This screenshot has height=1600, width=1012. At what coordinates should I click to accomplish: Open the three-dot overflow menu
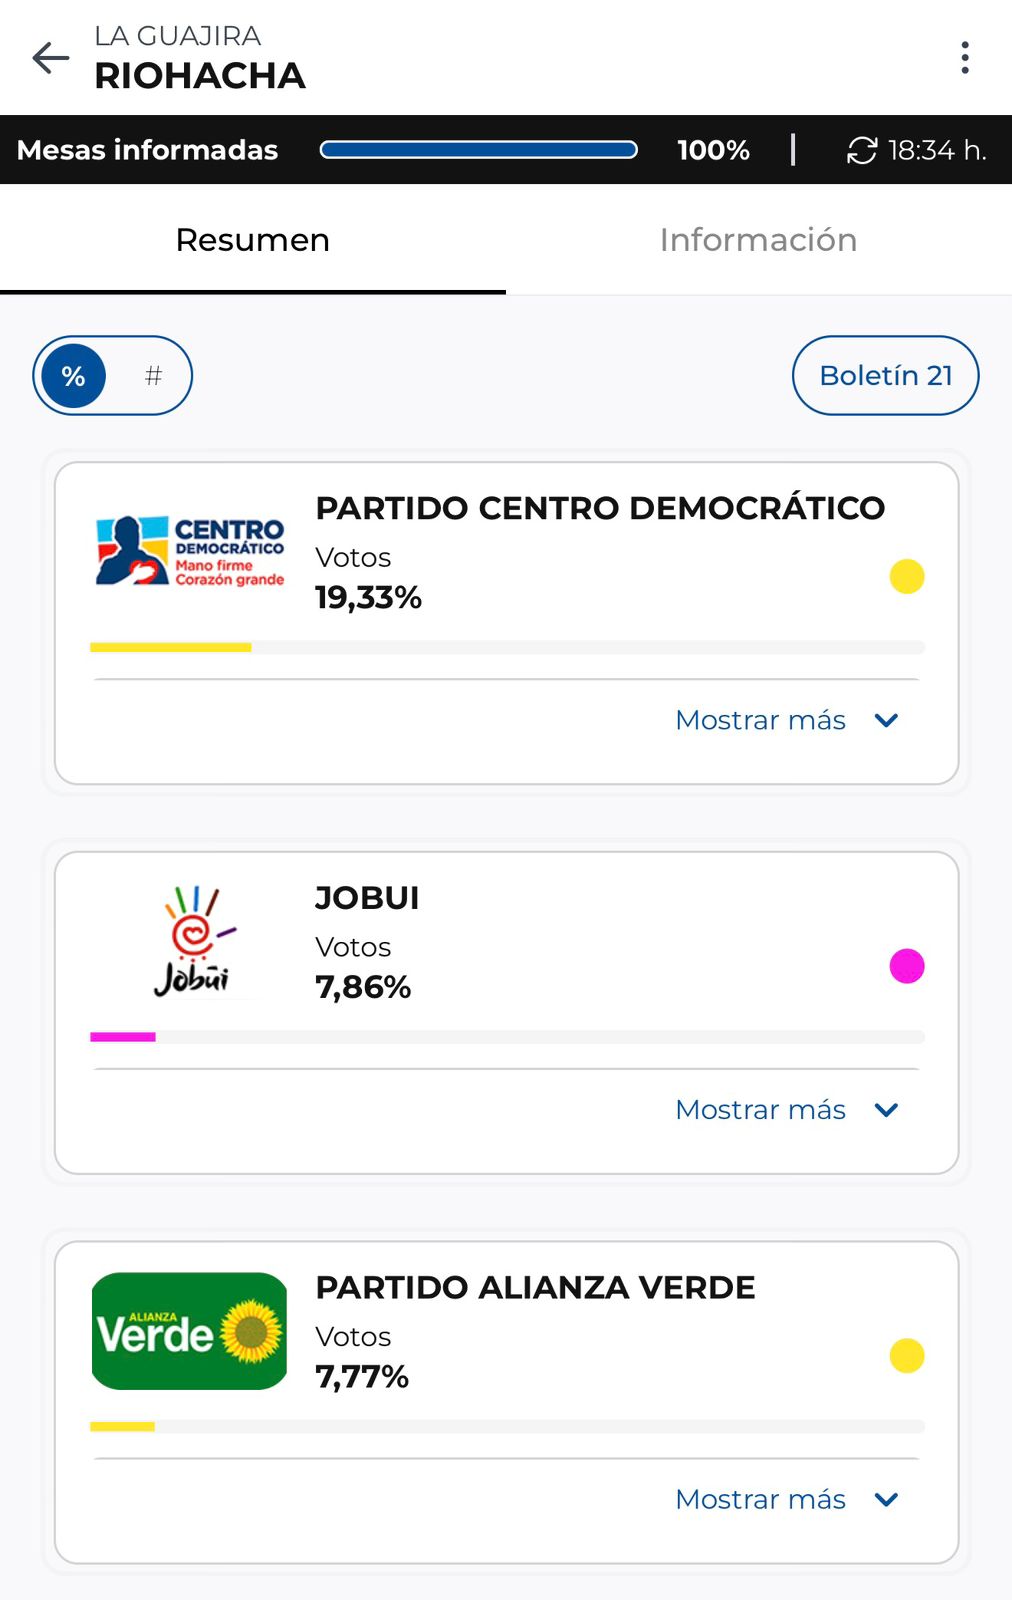click(964, 58)
